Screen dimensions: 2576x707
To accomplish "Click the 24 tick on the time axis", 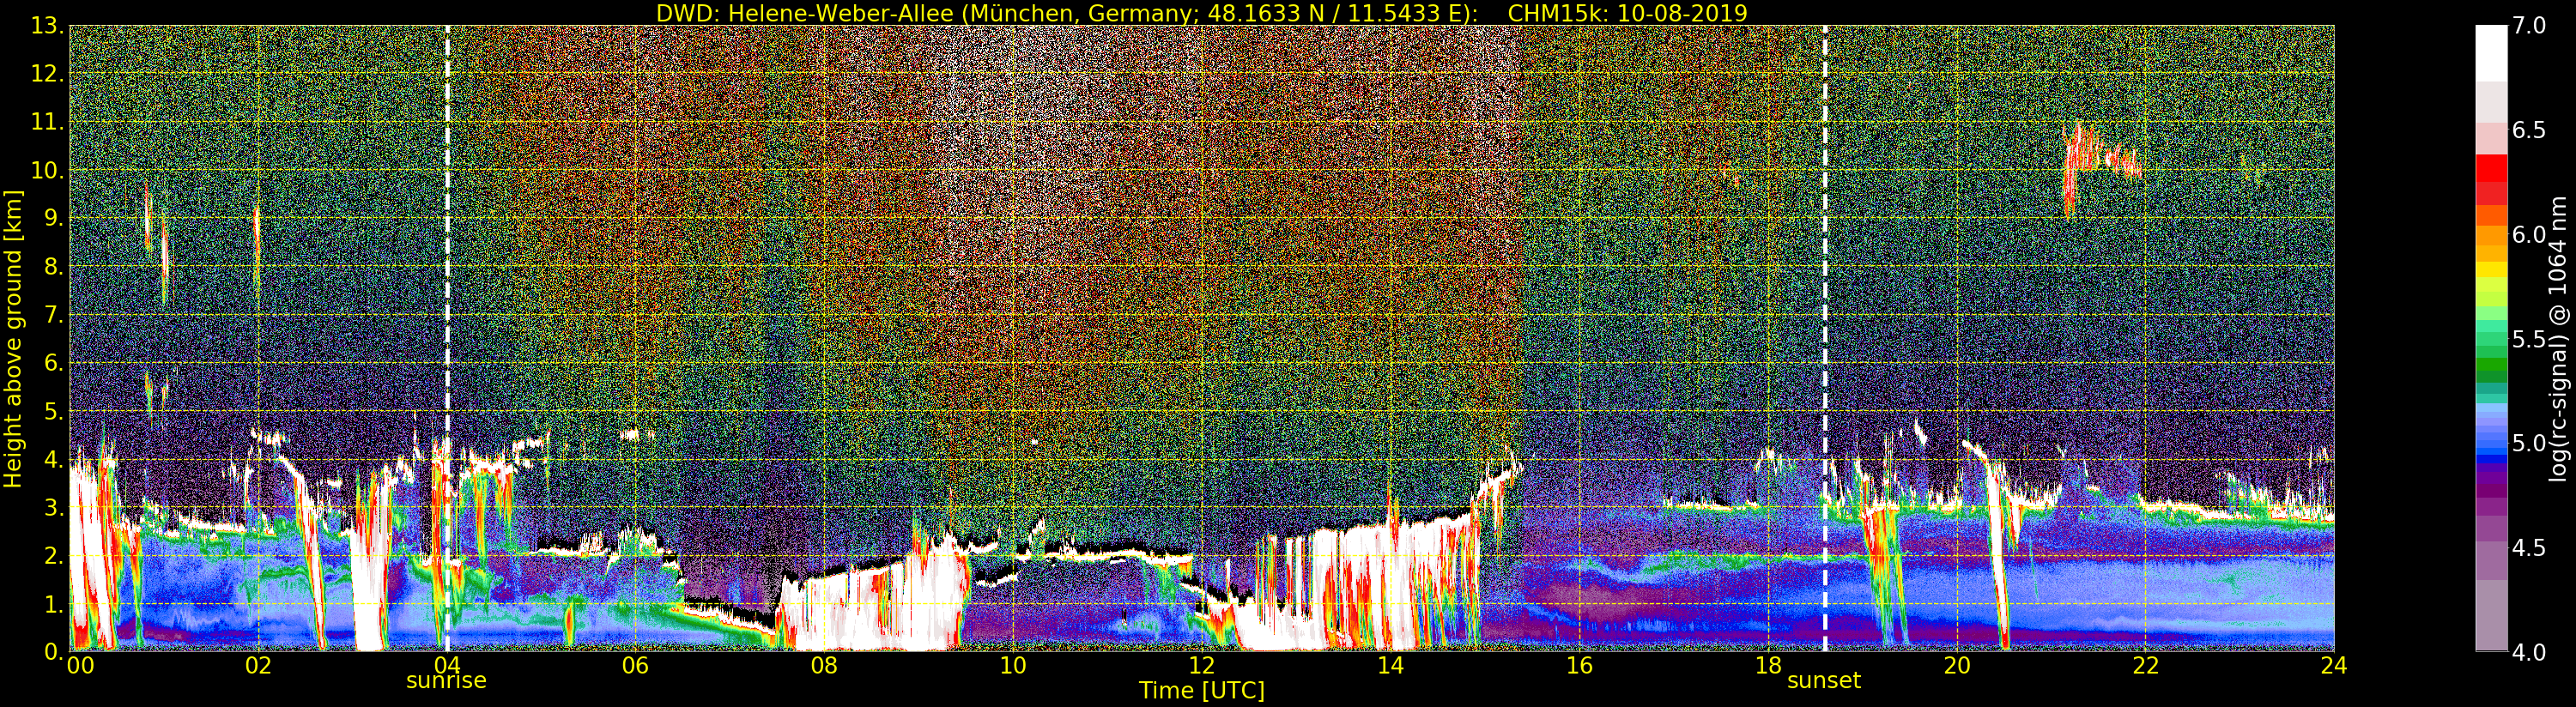I will pyautogui.click(x=2333, y=666).
